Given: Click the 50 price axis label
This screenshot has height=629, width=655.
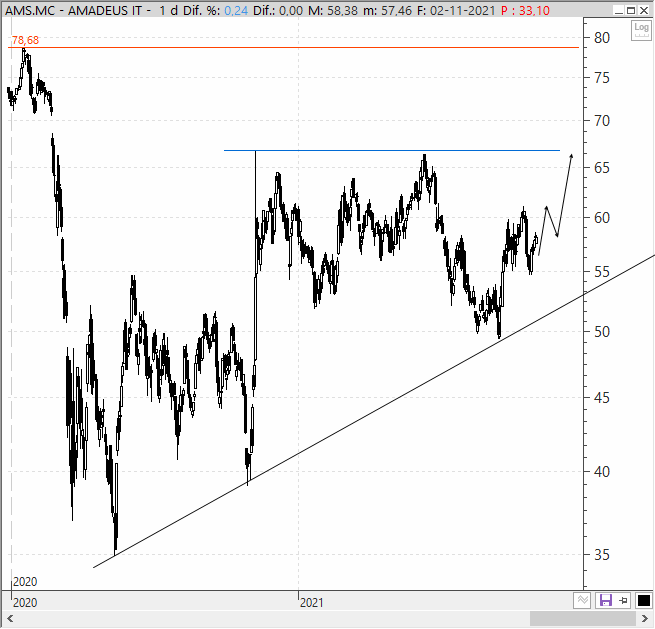Looking at the screenshot, I should pyautogui.click(x=602, y=332).
